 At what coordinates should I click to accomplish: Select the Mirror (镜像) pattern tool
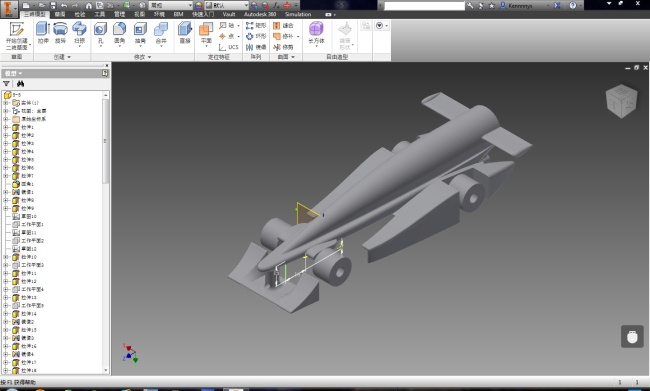256,47
